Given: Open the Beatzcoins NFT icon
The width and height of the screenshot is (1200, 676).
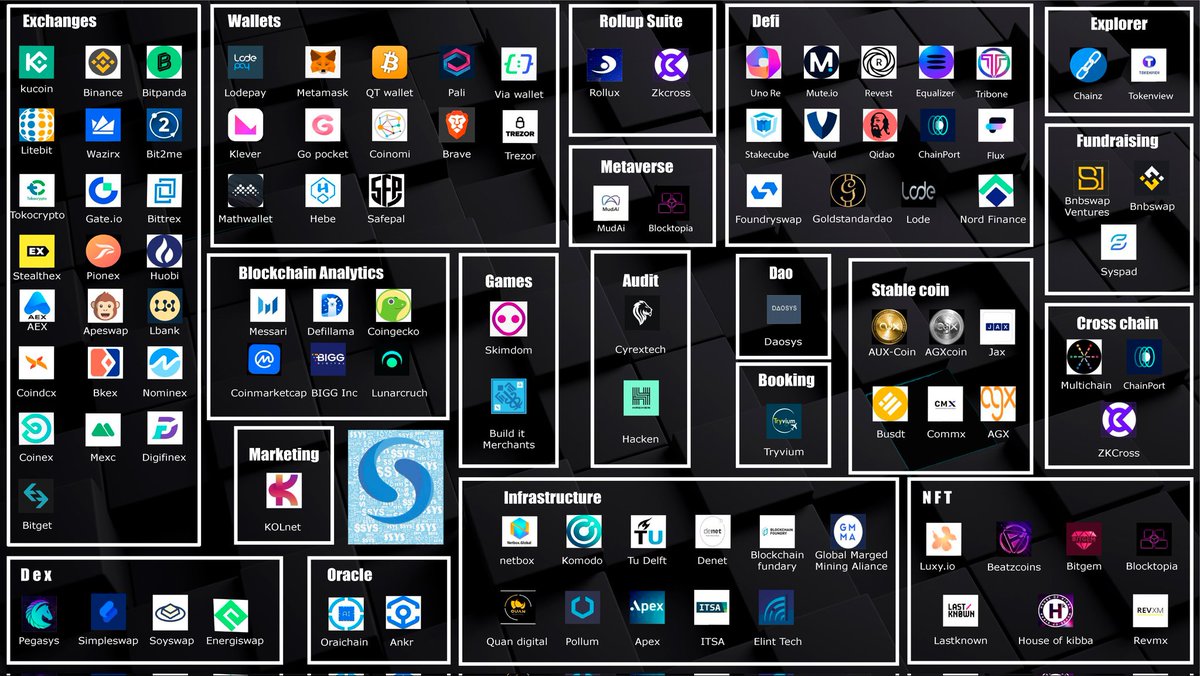Looking at the screenshot, I should [1014, 540].
